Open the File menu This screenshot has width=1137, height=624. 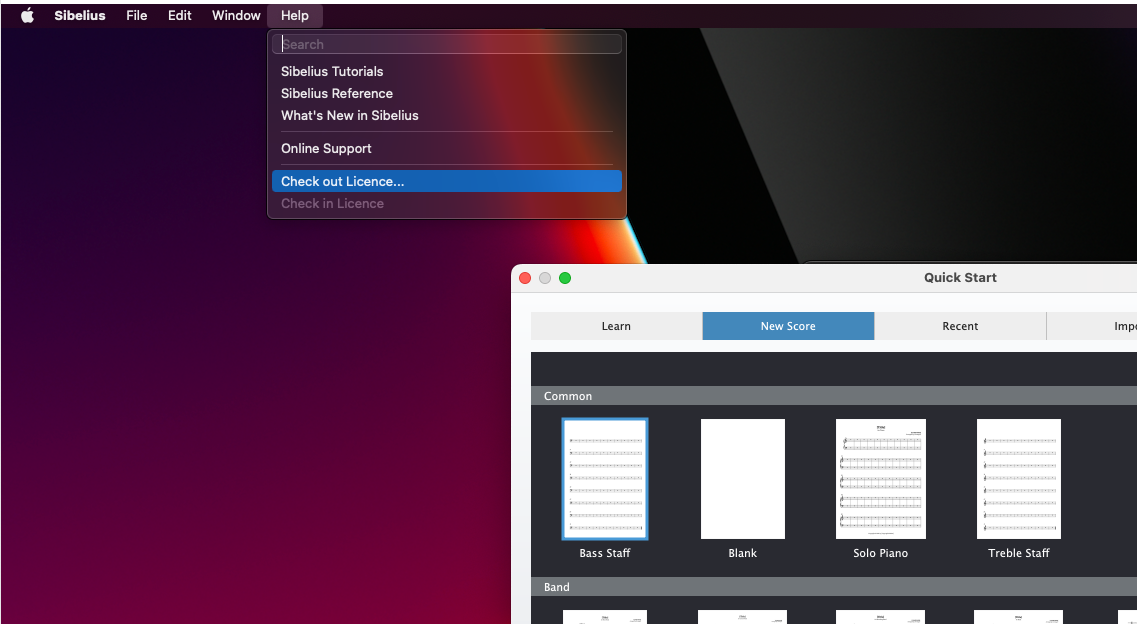pos(136,15)
